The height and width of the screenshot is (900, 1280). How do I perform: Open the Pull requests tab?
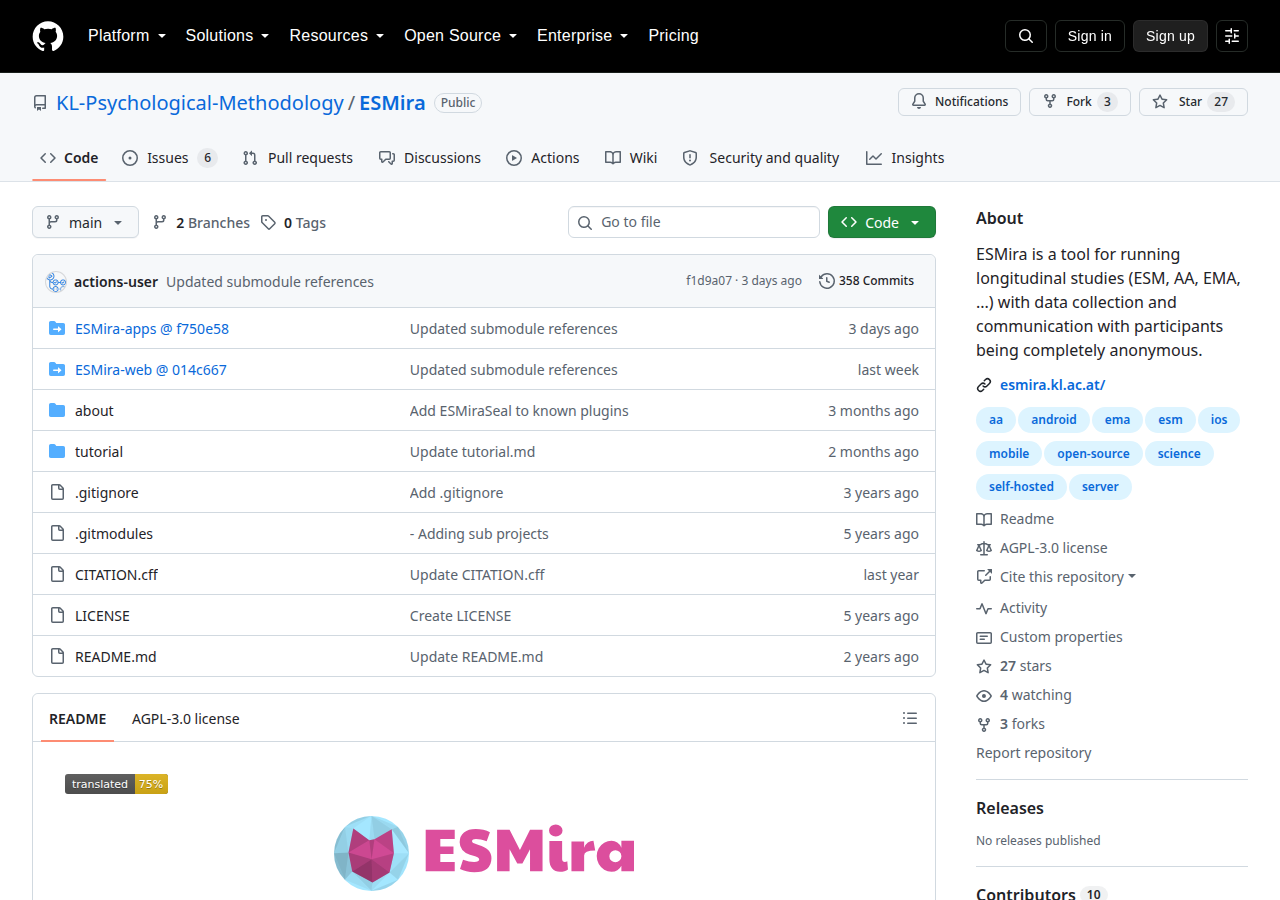[298, 158]
